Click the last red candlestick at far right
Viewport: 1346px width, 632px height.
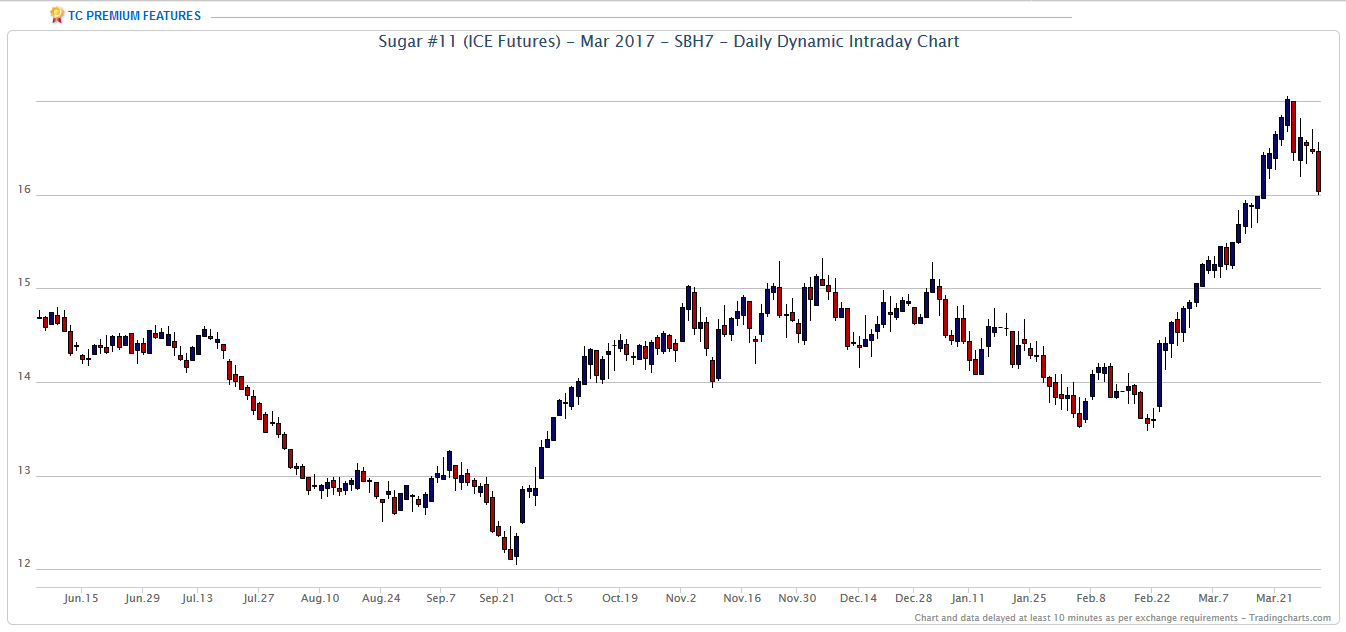(1319, 171)
